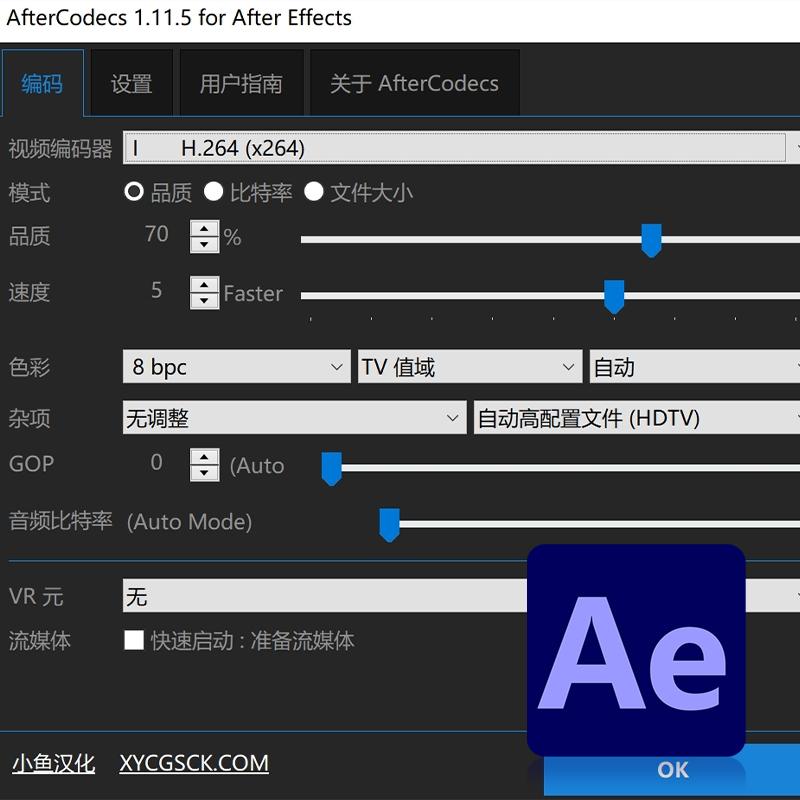Click the GOP value field showing 0
Viewport: 800px width, 800px height.
(x=156, y=463)
